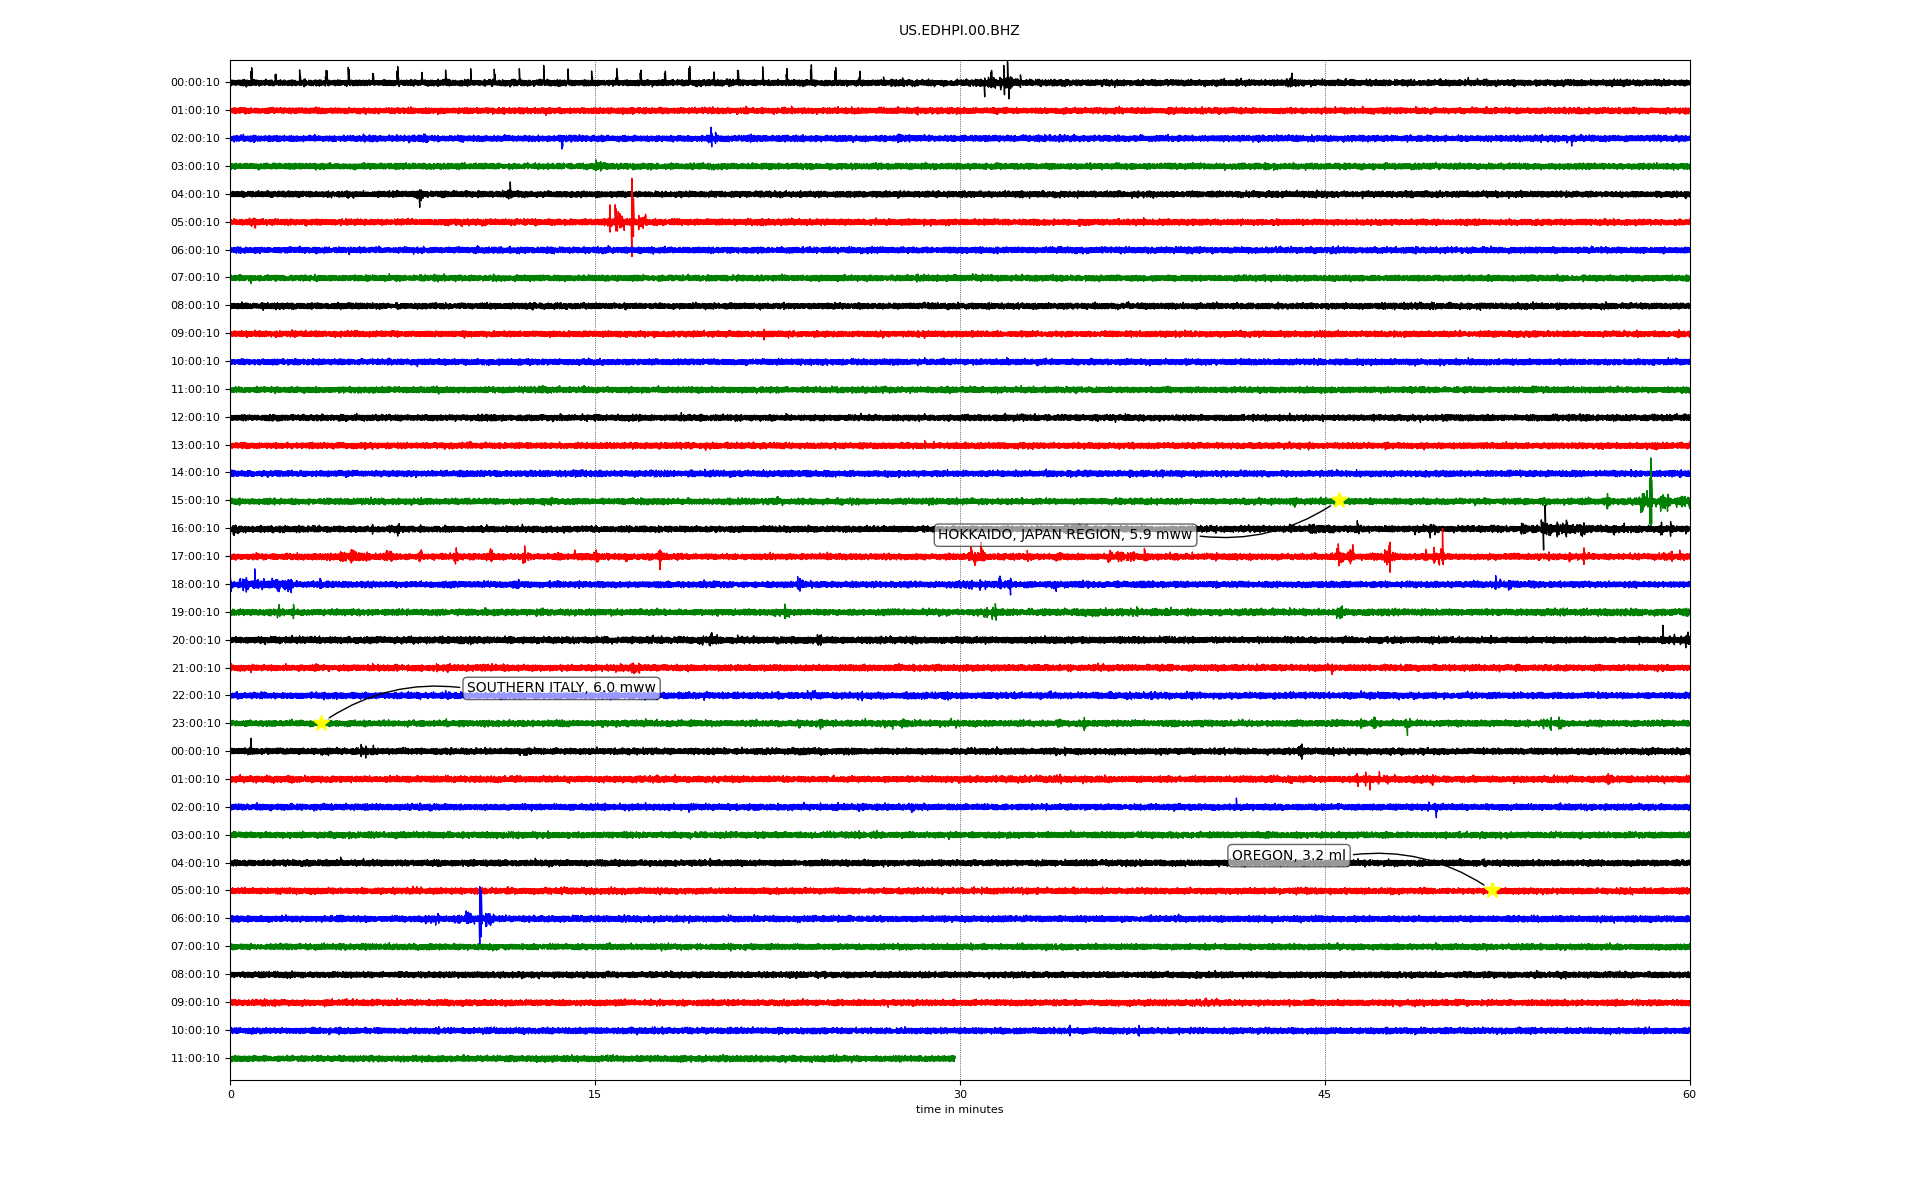
Task: Click the 23:00:10 row time label
Action: [195, 724]
